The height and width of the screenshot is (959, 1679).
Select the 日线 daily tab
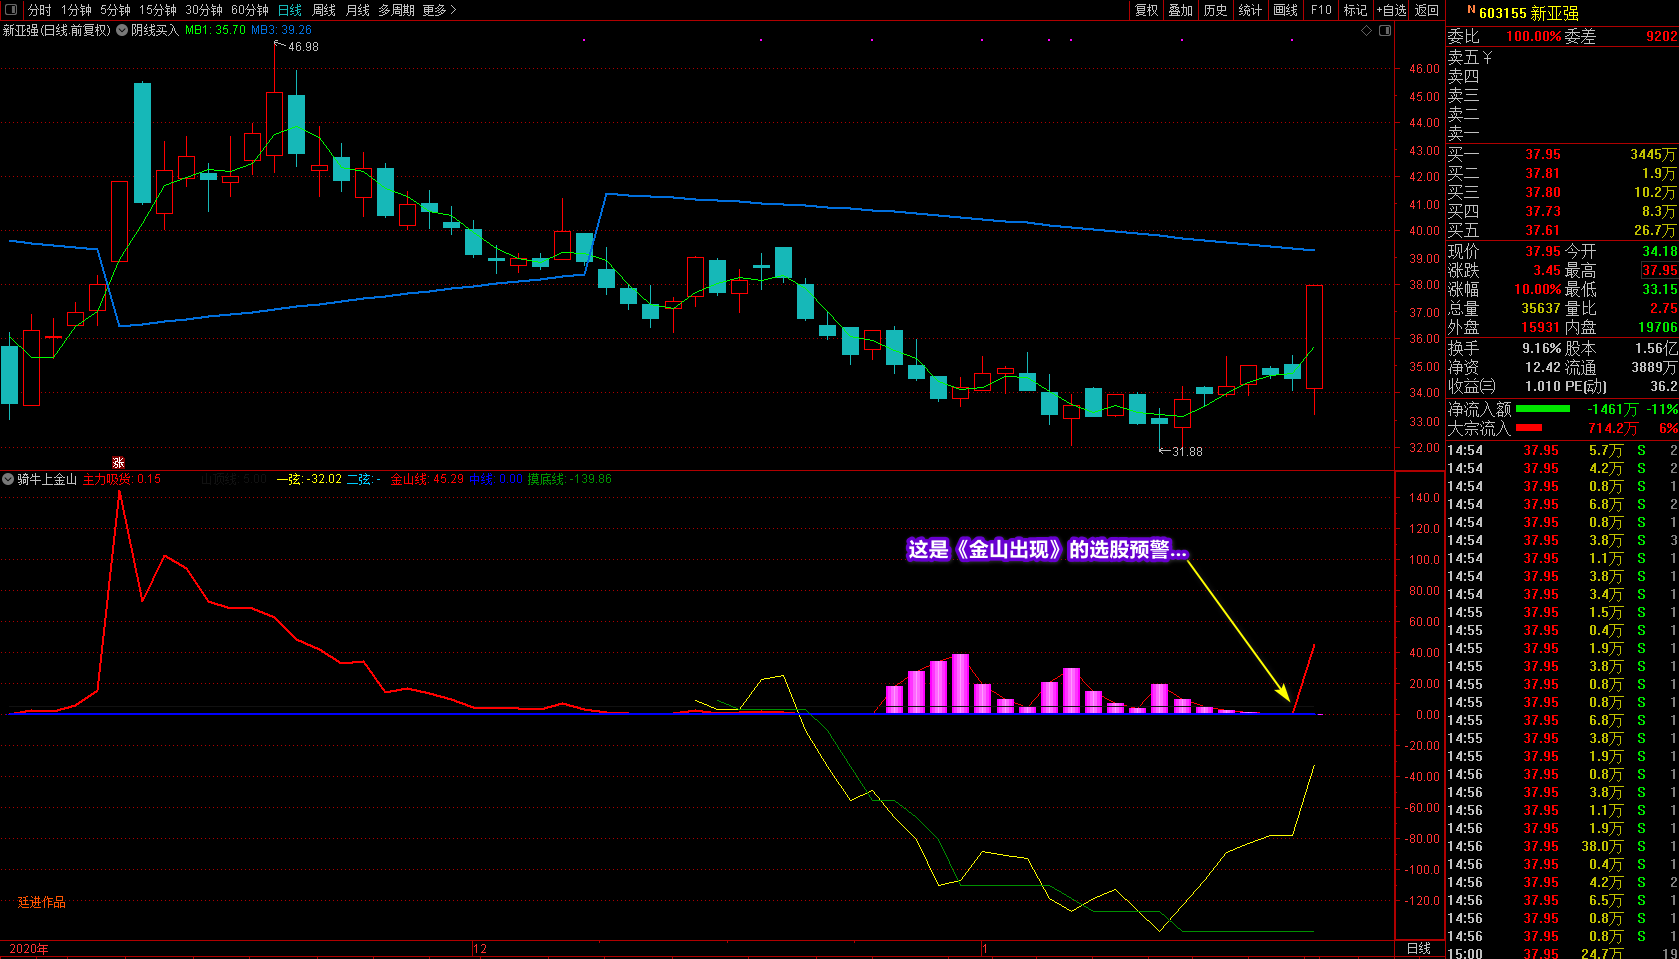click(290, 10)
